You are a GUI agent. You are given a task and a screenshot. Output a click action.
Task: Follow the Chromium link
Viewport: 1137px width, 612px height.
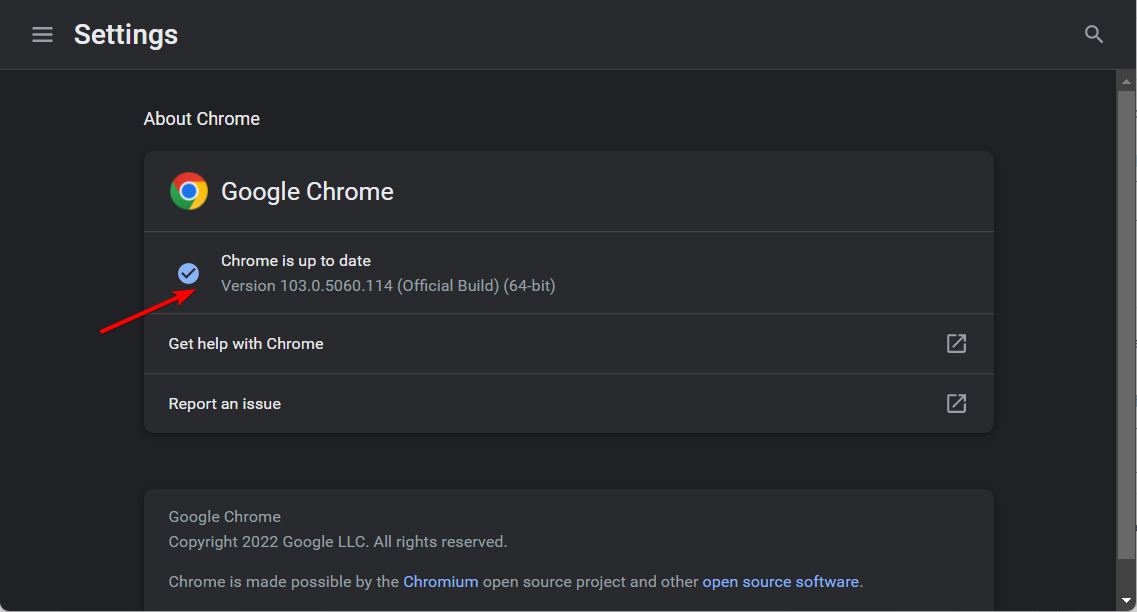(x=441, y=582)
